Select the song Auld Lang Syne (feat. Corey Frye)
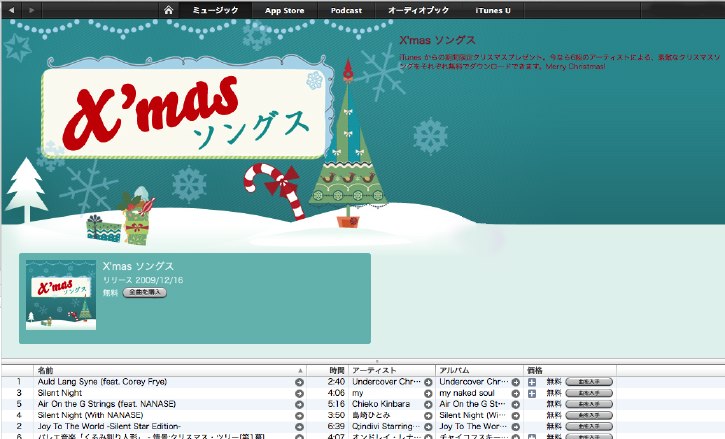The height and width of the screenshot is (439, 725). point(102,382)
